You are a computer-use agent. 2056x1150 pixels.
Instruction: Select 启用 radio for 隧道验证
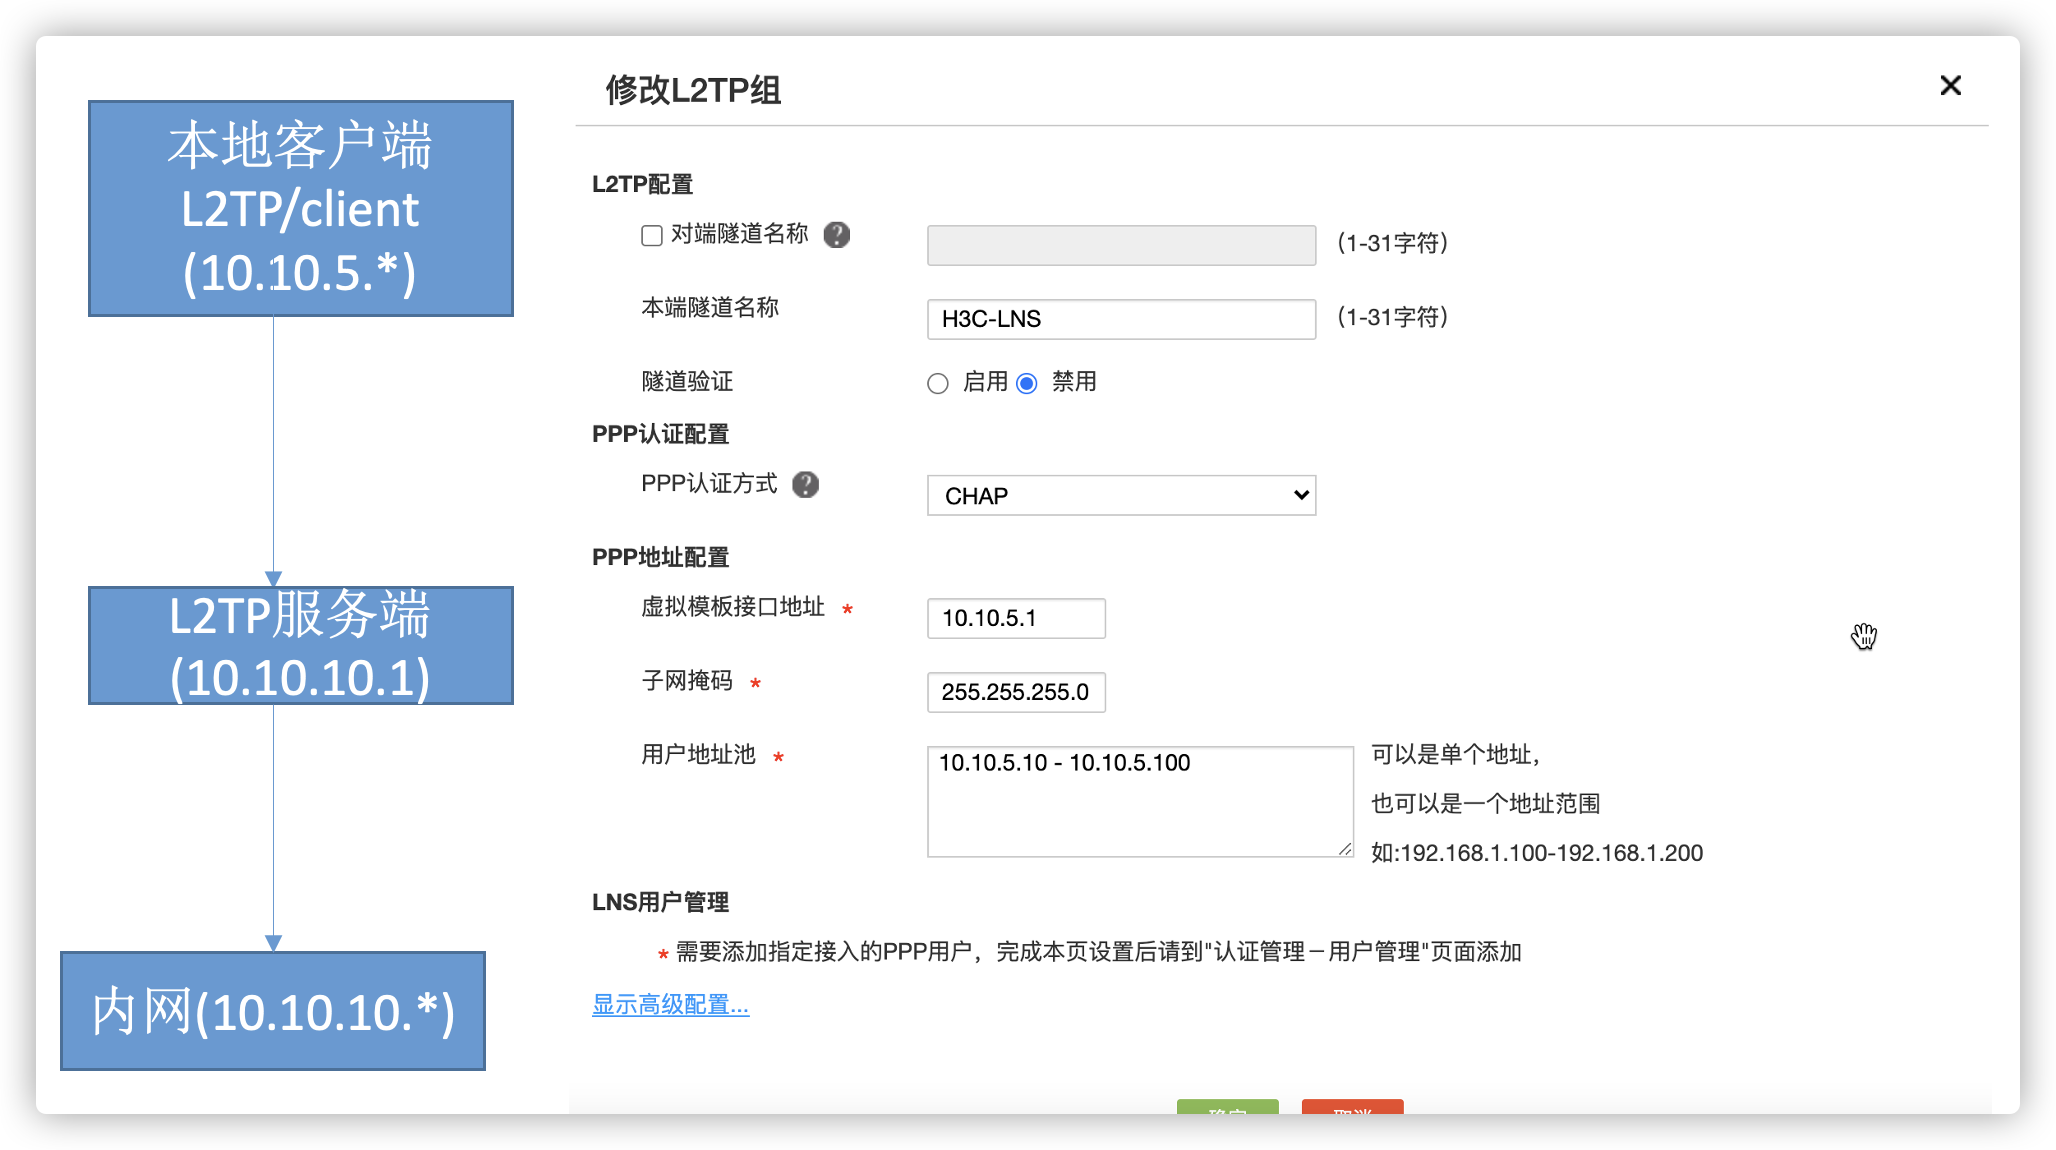938,384
